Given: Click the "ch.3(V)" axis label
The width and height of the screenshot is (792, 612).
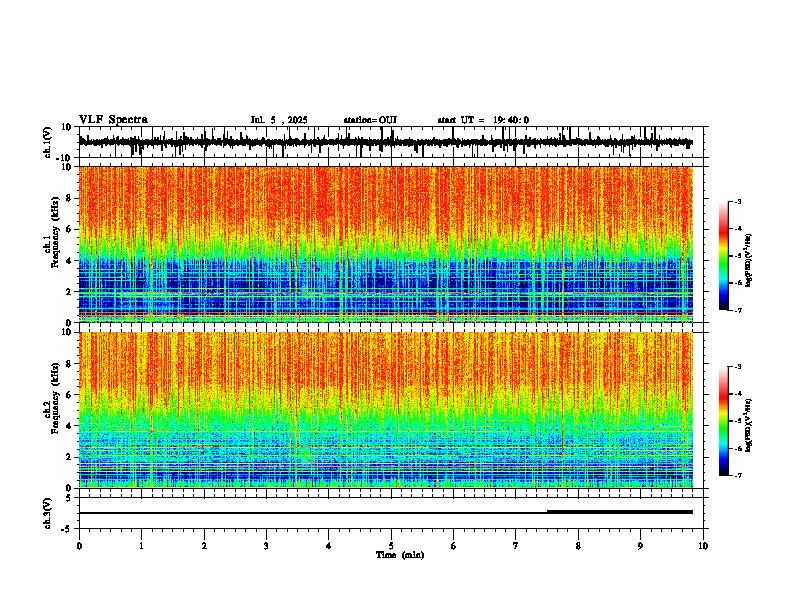Looking at the screenshot, I should click(48, 513).
